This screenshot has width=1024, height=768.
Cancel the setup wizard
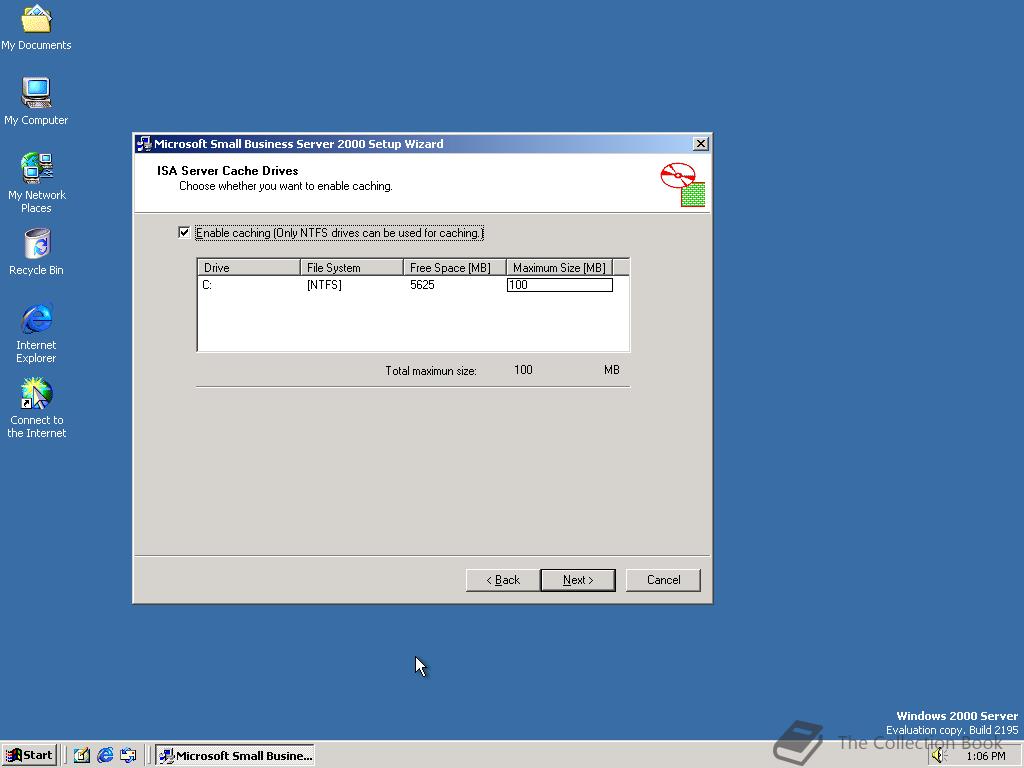664,580
